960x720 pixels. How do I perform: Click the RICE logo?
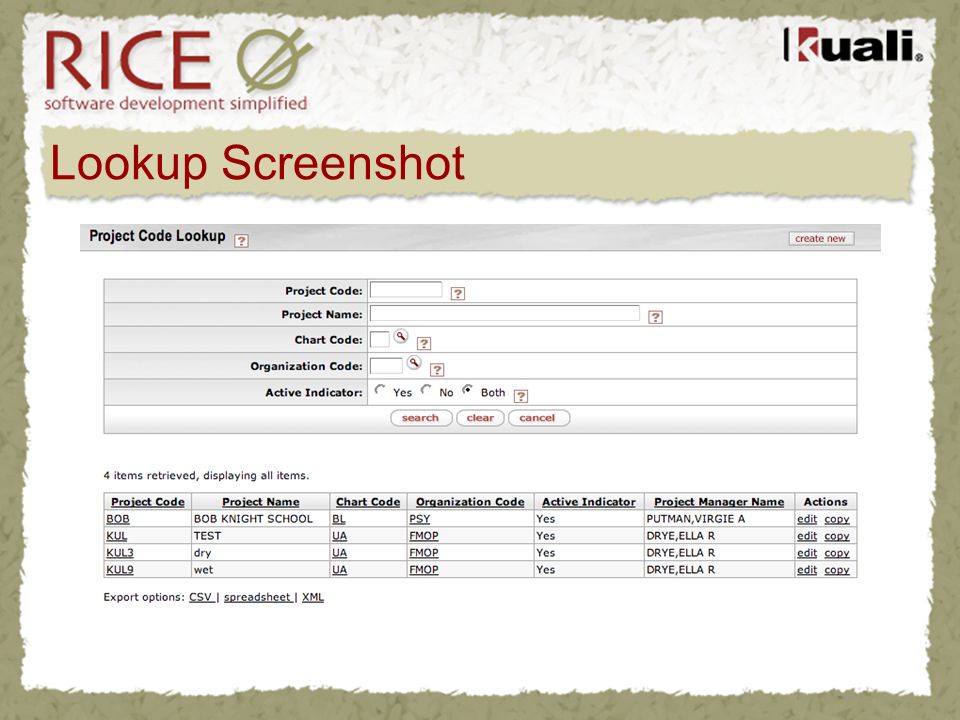[178, 69]
